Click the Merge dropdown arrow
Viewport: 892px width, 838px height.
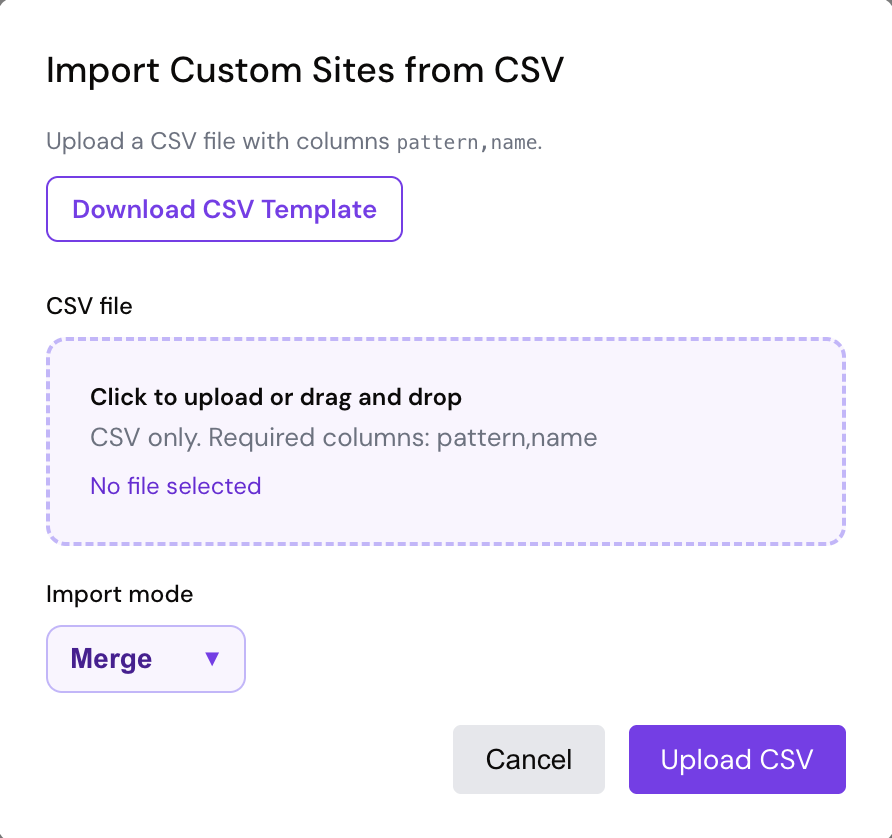pos(211,658)
